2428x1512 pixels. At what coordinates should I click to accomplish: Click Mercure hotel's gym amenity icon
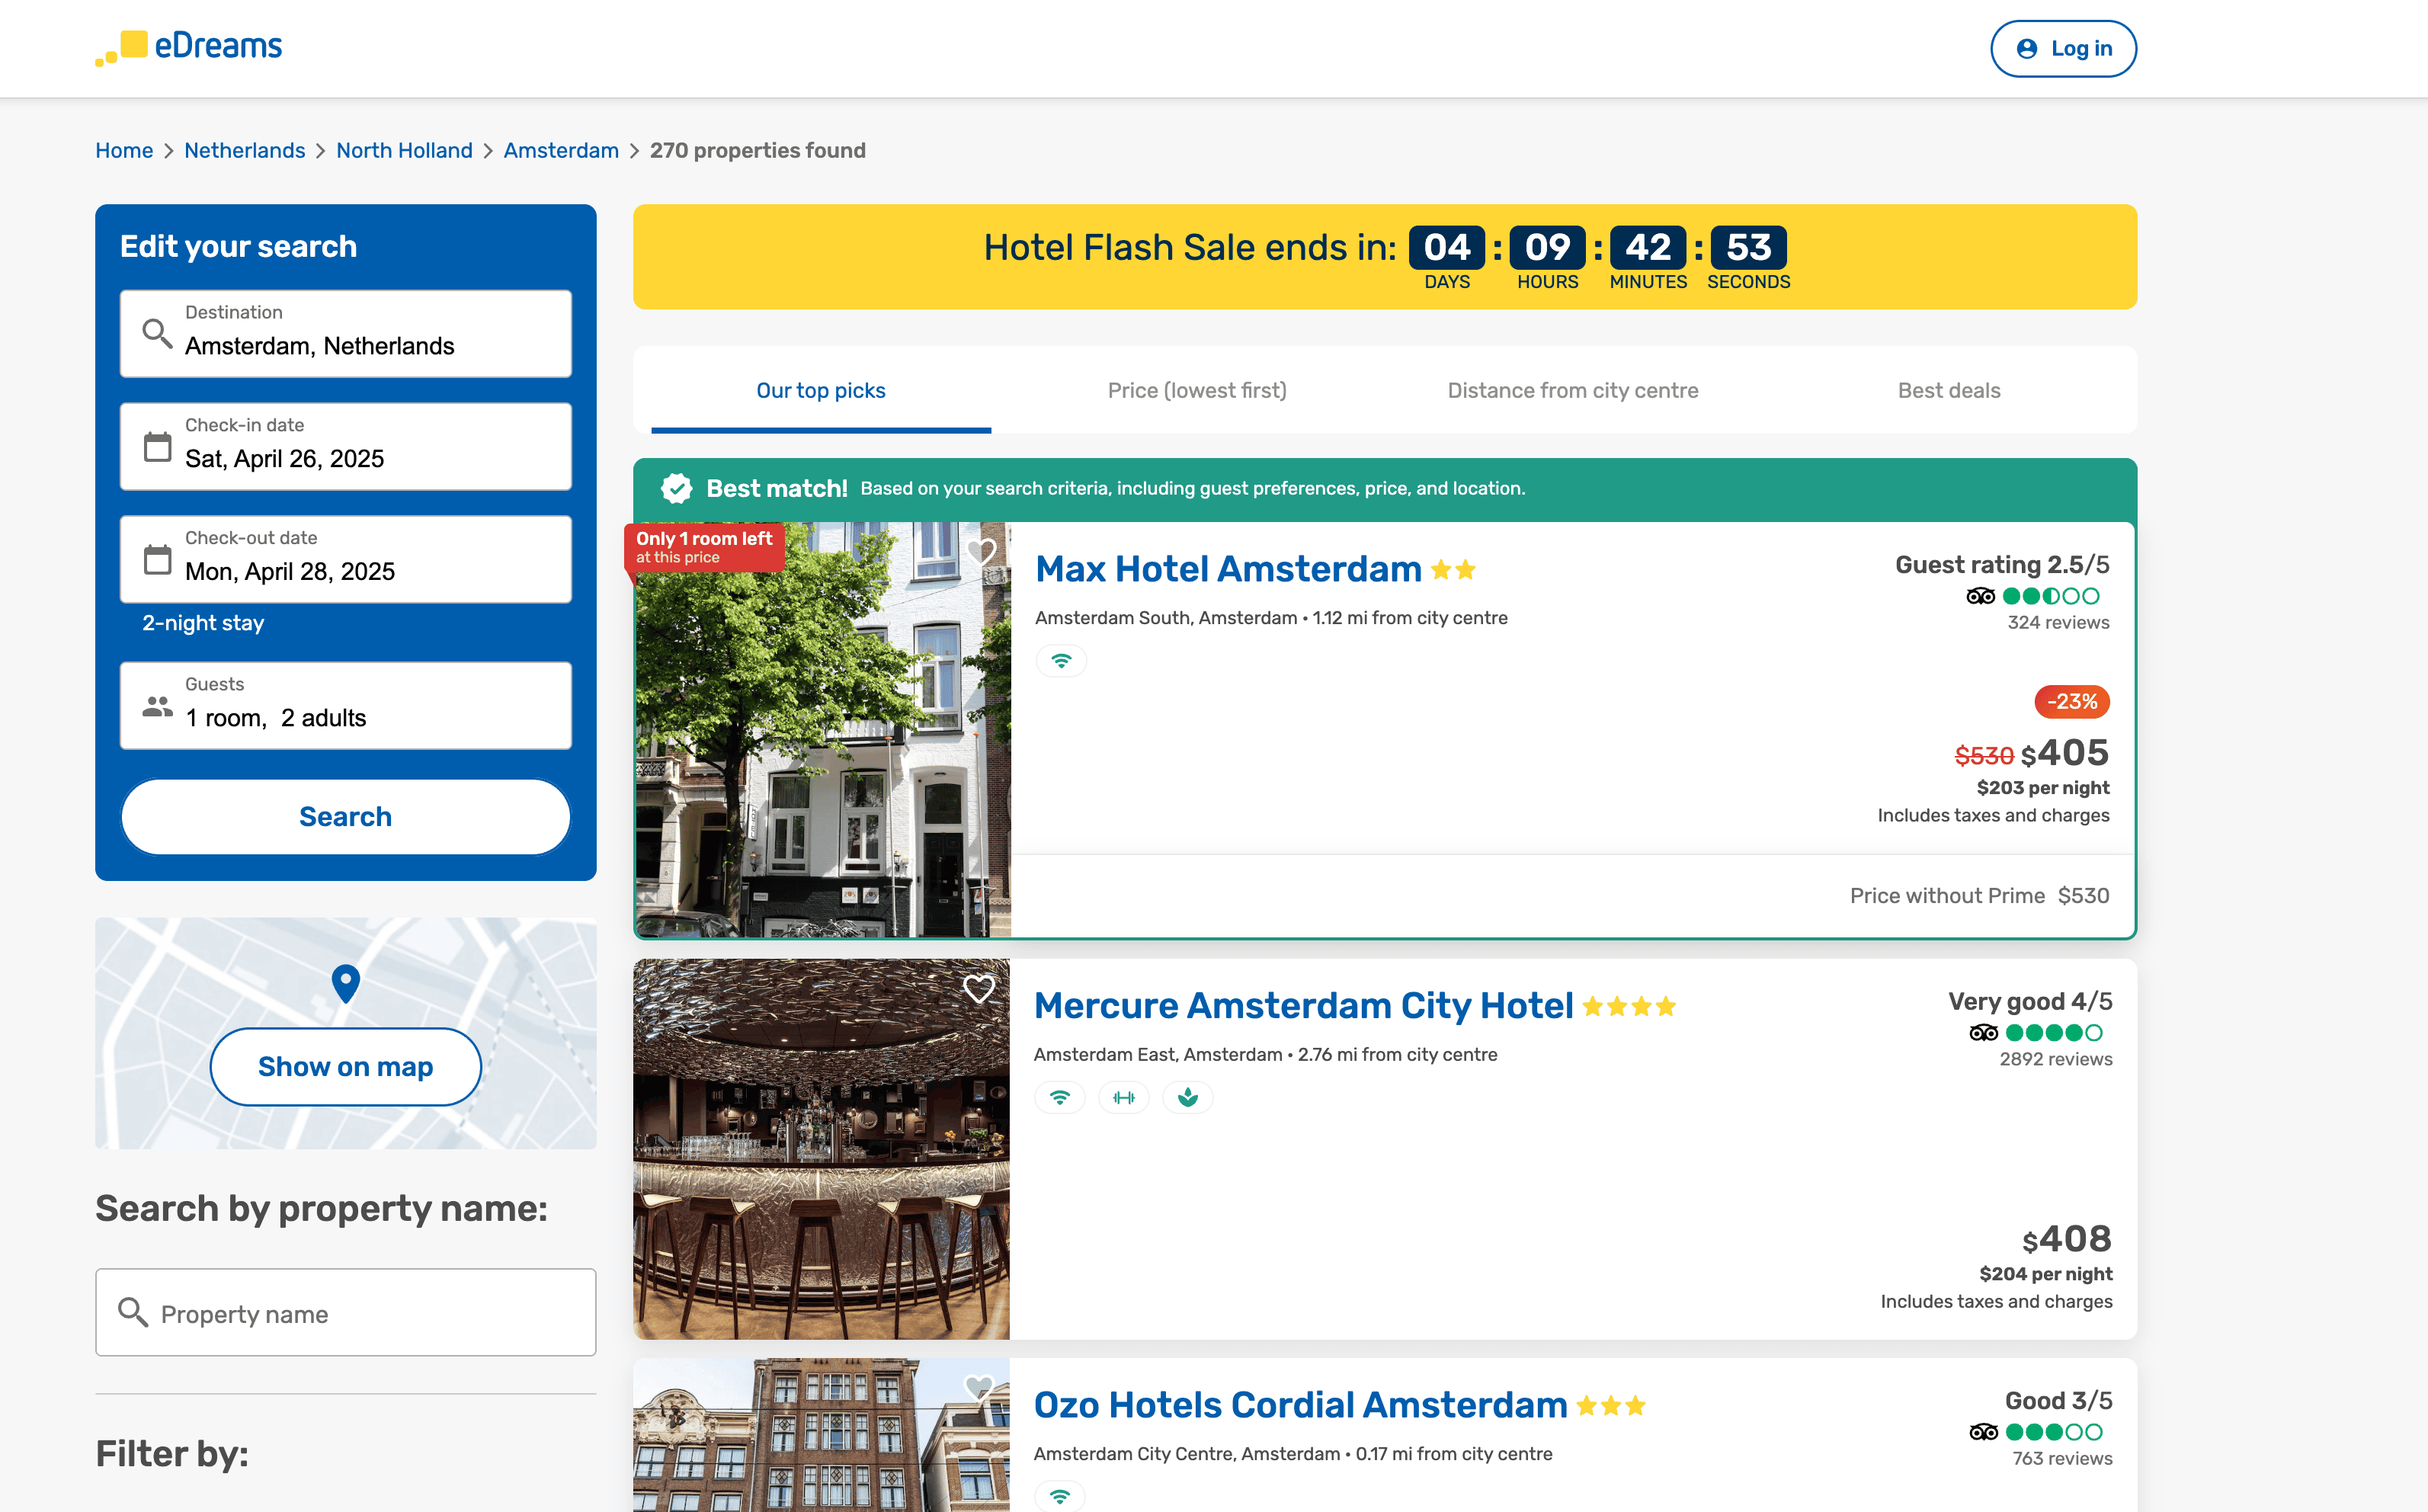1124,1098
